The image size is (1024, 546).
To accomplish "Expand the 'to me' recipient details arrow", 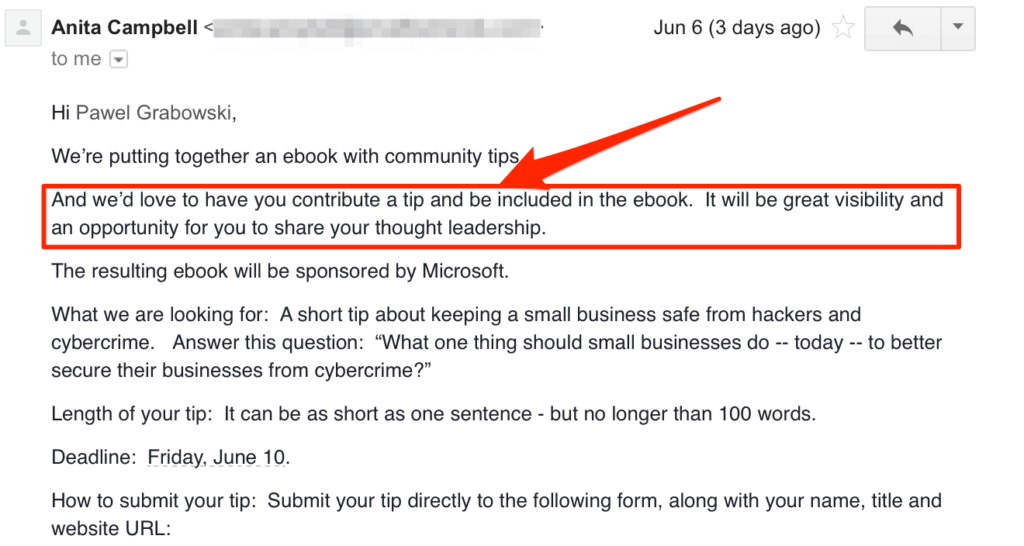I will click(x=118, y=59).
